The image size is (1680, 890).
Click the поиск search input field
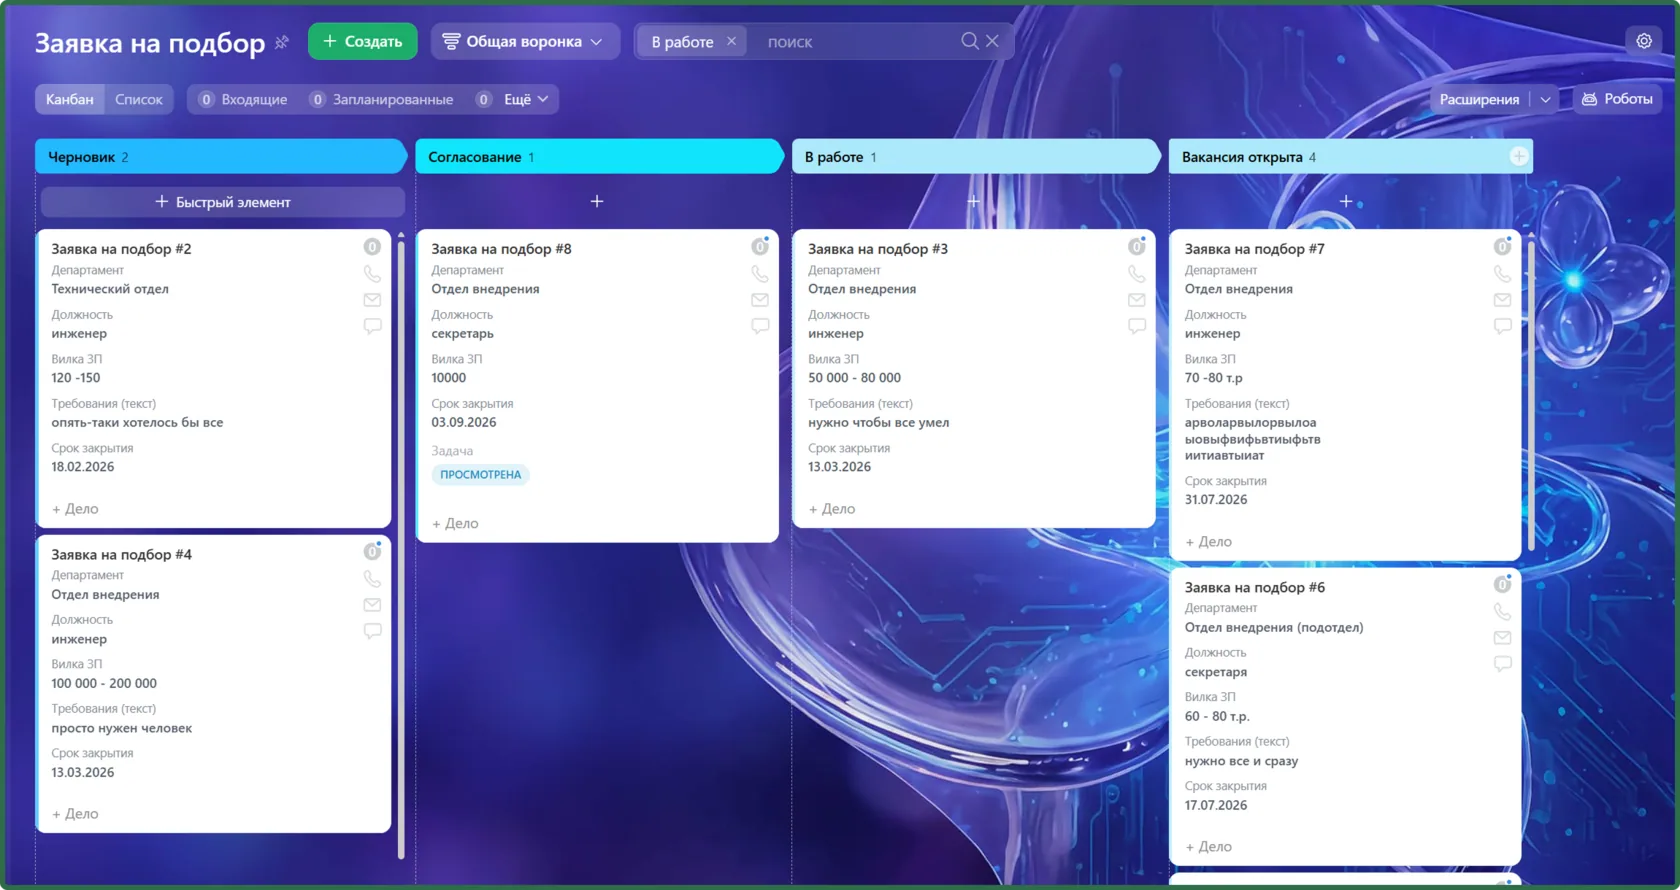pyautogui.click(x=858, y=41)
